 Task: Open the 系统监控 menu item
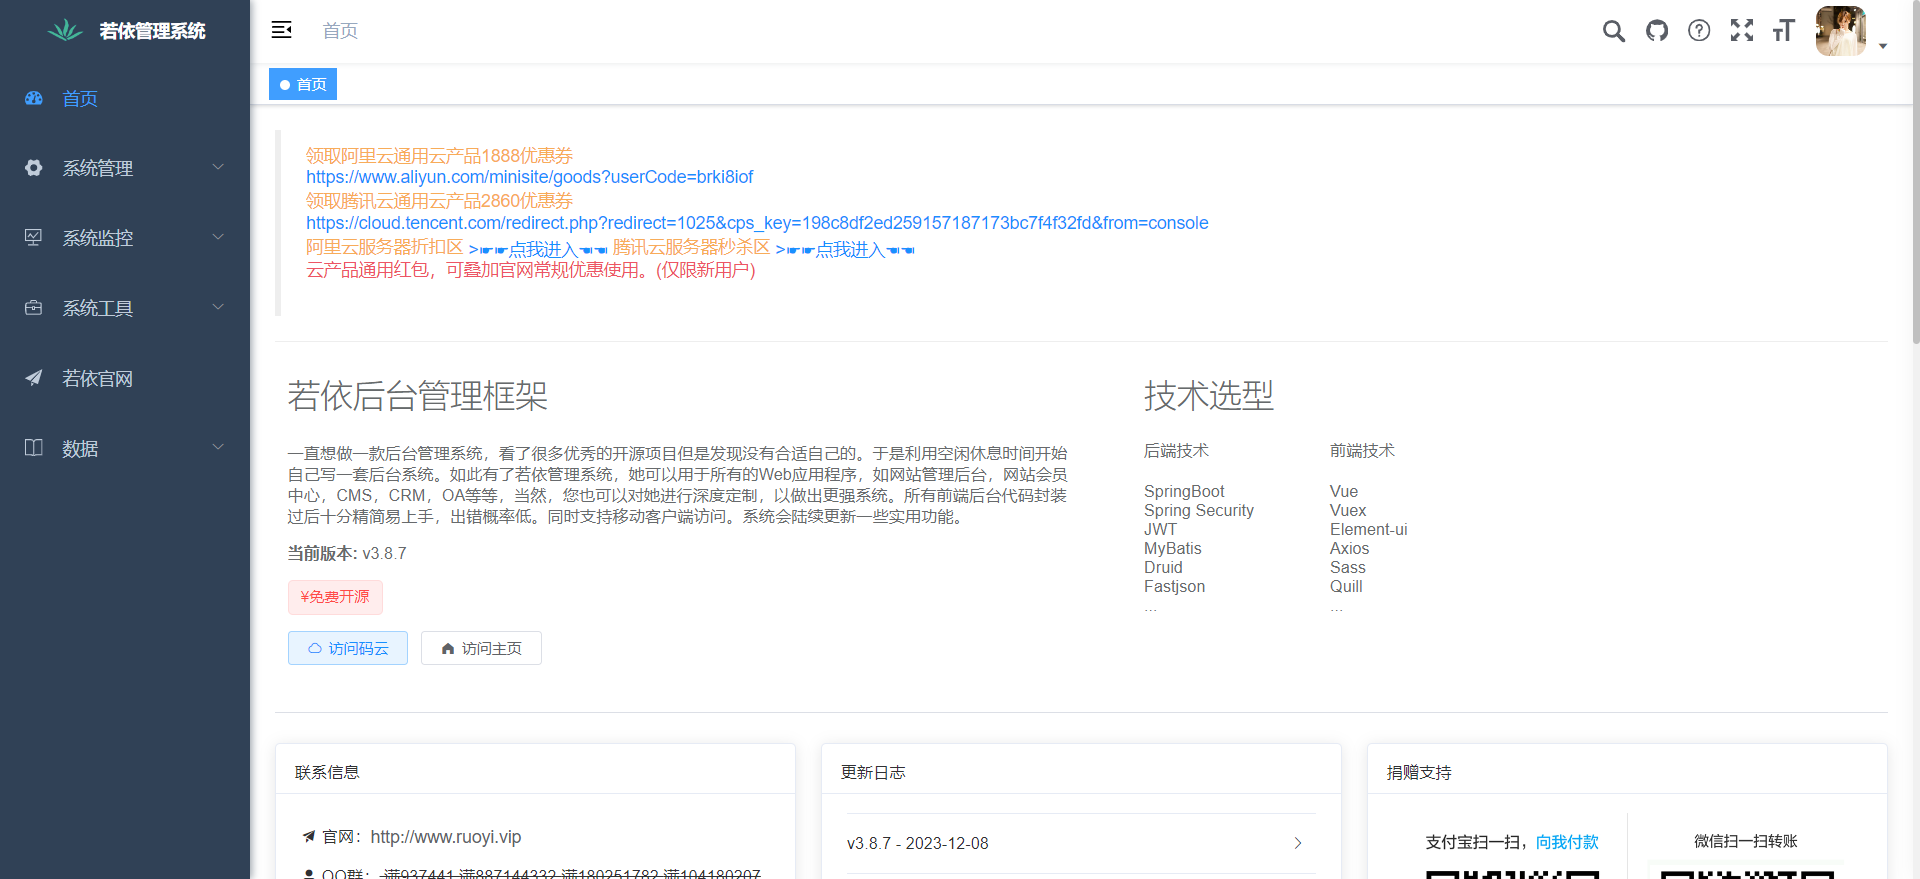(125, 238)
